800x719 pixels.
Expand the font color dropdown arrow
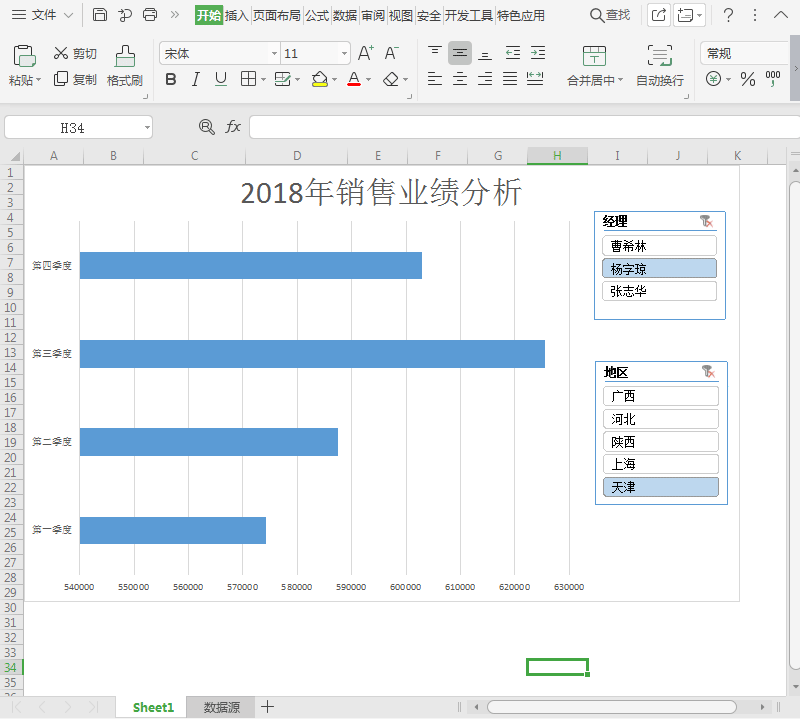(x=368, y=80)
